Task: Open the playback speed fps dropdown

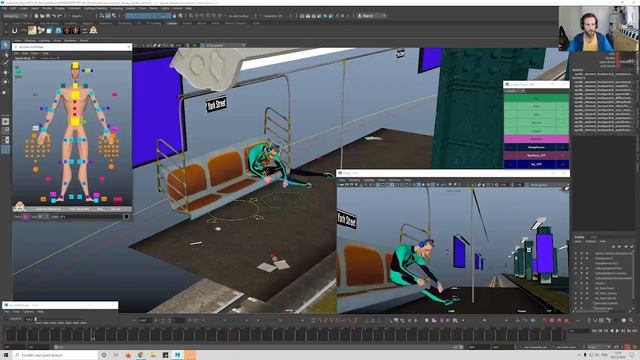Action: click(599, 347)
